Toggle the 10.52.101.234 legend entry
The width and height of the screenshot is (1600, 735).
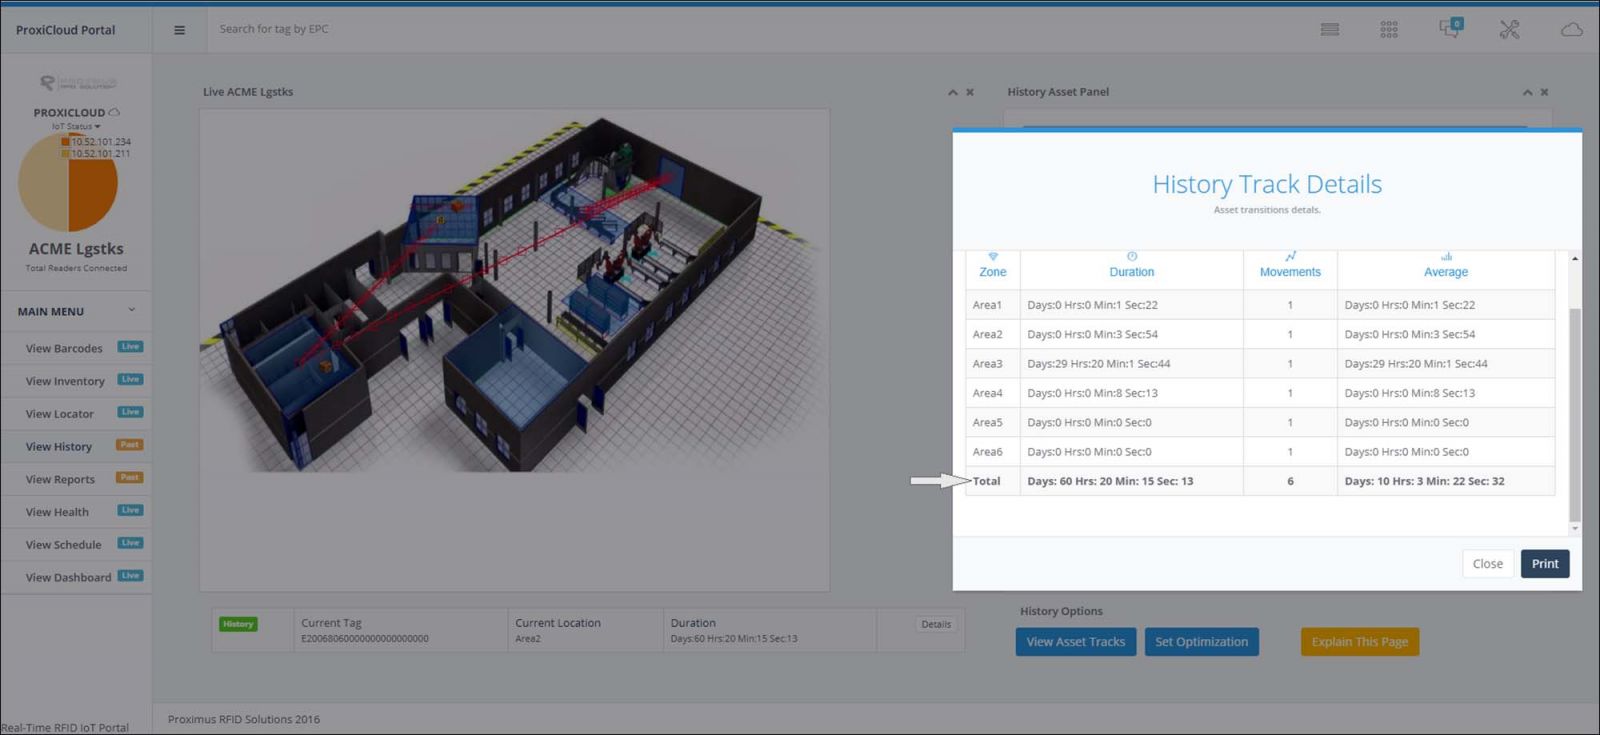(96, 142)
